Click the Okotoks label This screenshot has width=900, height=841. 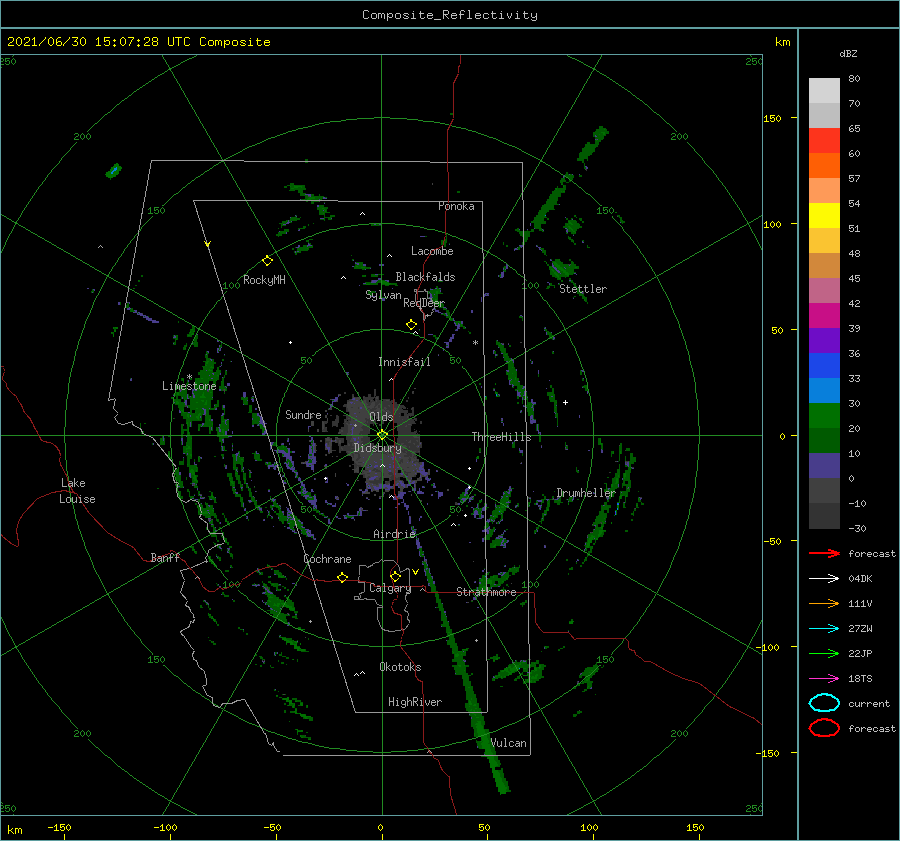[400, 667]
